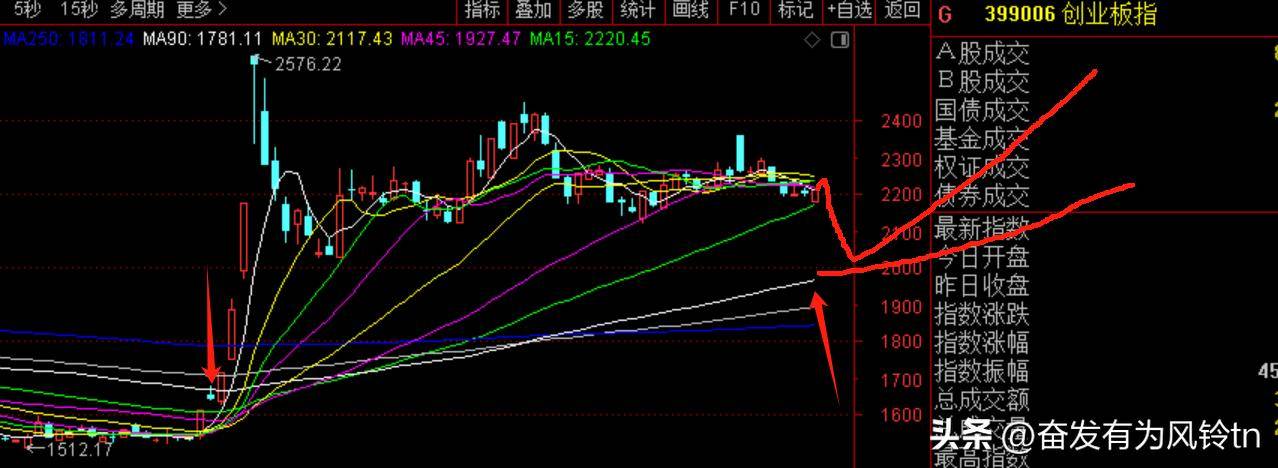The image size is (1278, 468).
Task: Click the 1900 price axis label
Action: pos(901,307)
